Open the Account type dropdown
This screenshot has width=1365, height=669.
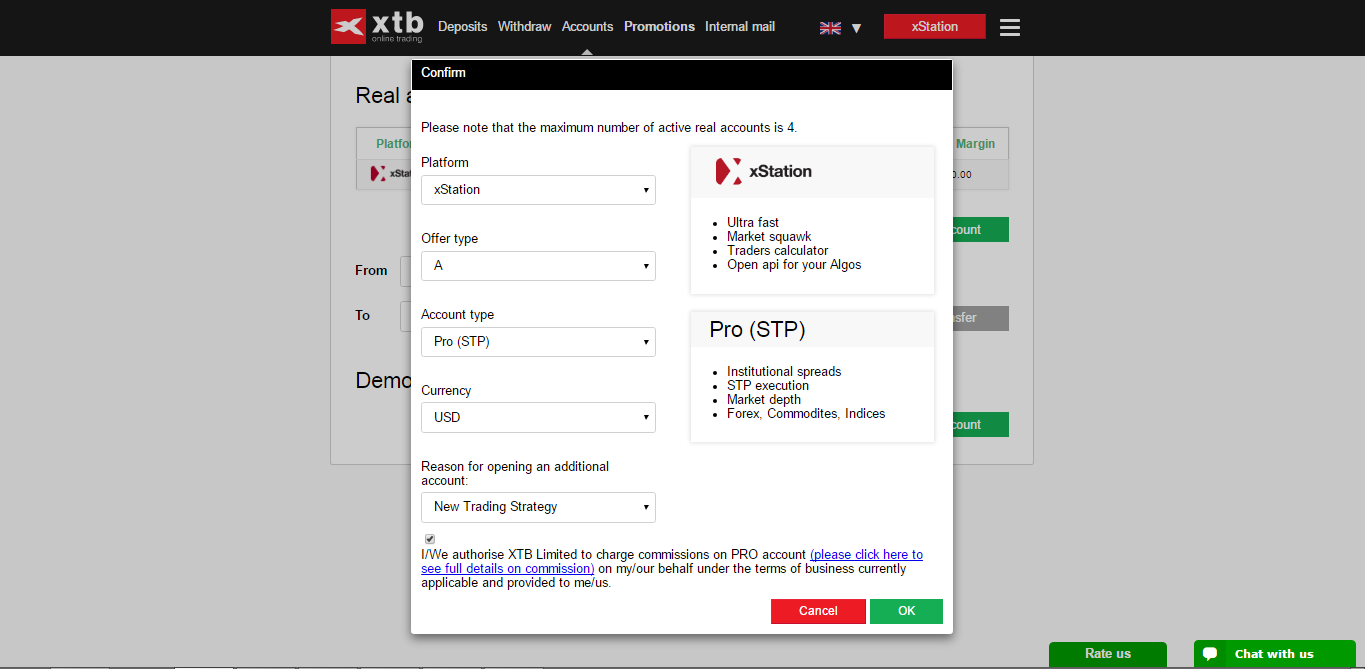(x=538, y=342)
